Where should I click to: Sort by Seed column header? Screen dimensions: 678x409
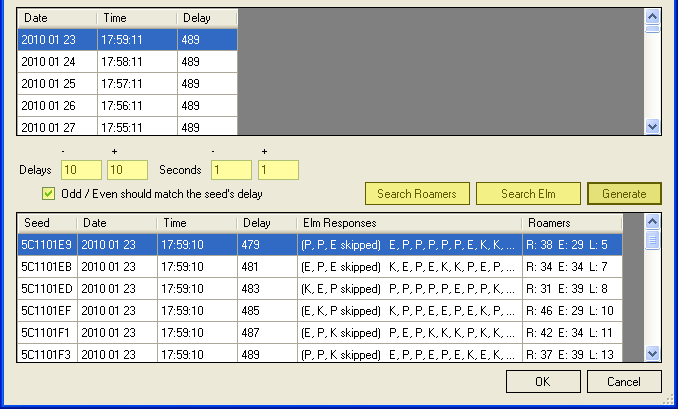tap(47, 223)
